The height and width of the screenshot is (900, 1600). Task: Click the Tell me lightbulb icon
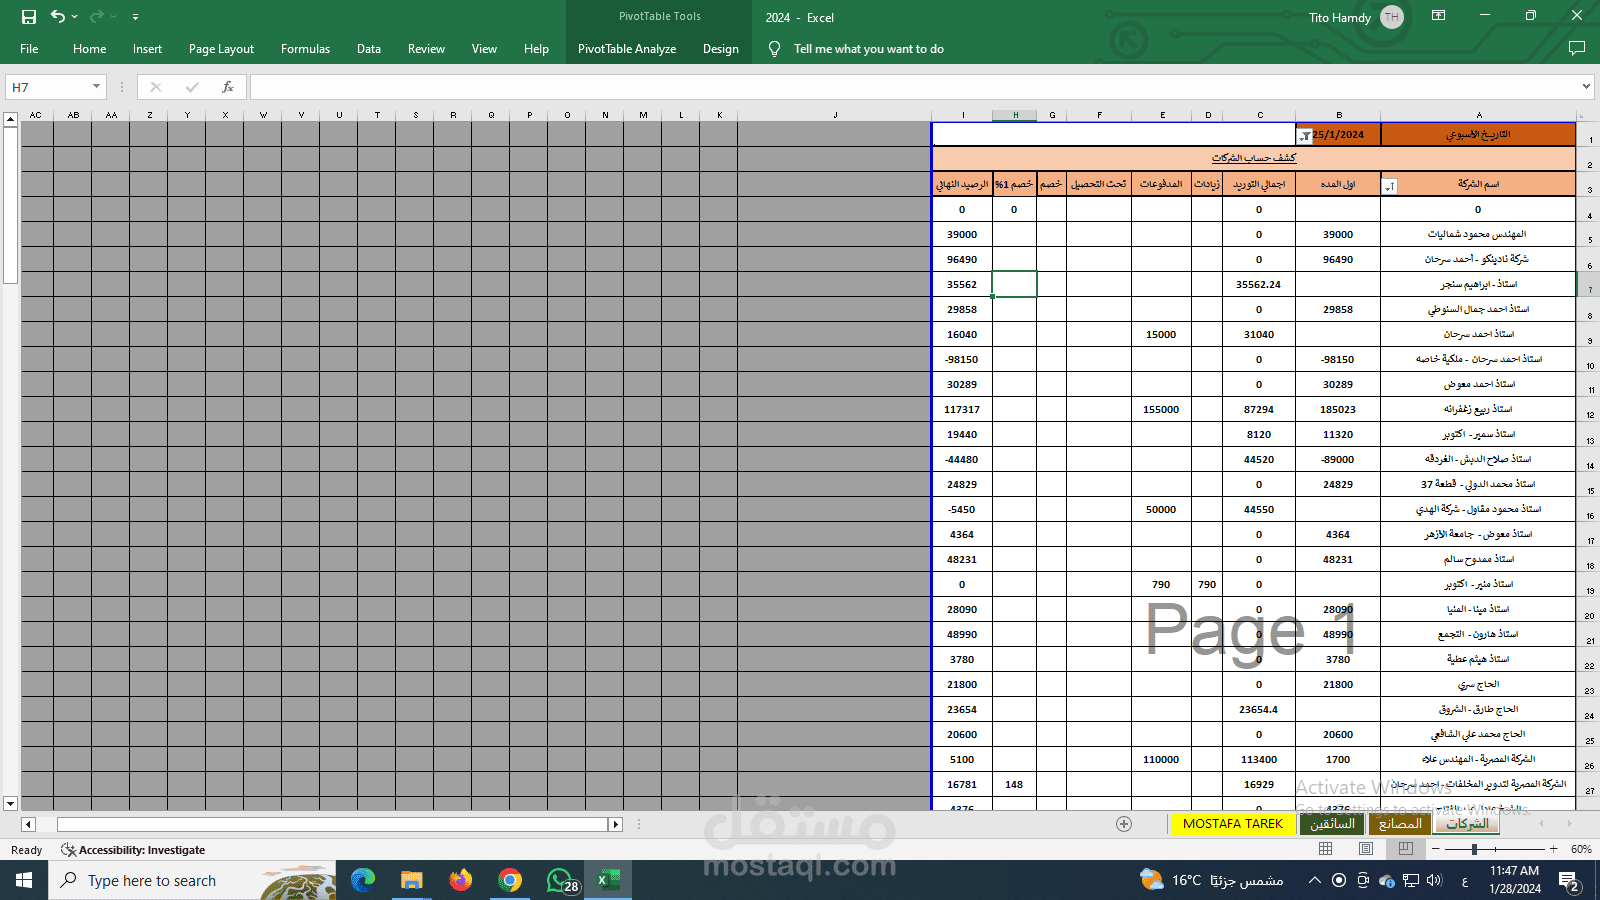click(774, 49)
